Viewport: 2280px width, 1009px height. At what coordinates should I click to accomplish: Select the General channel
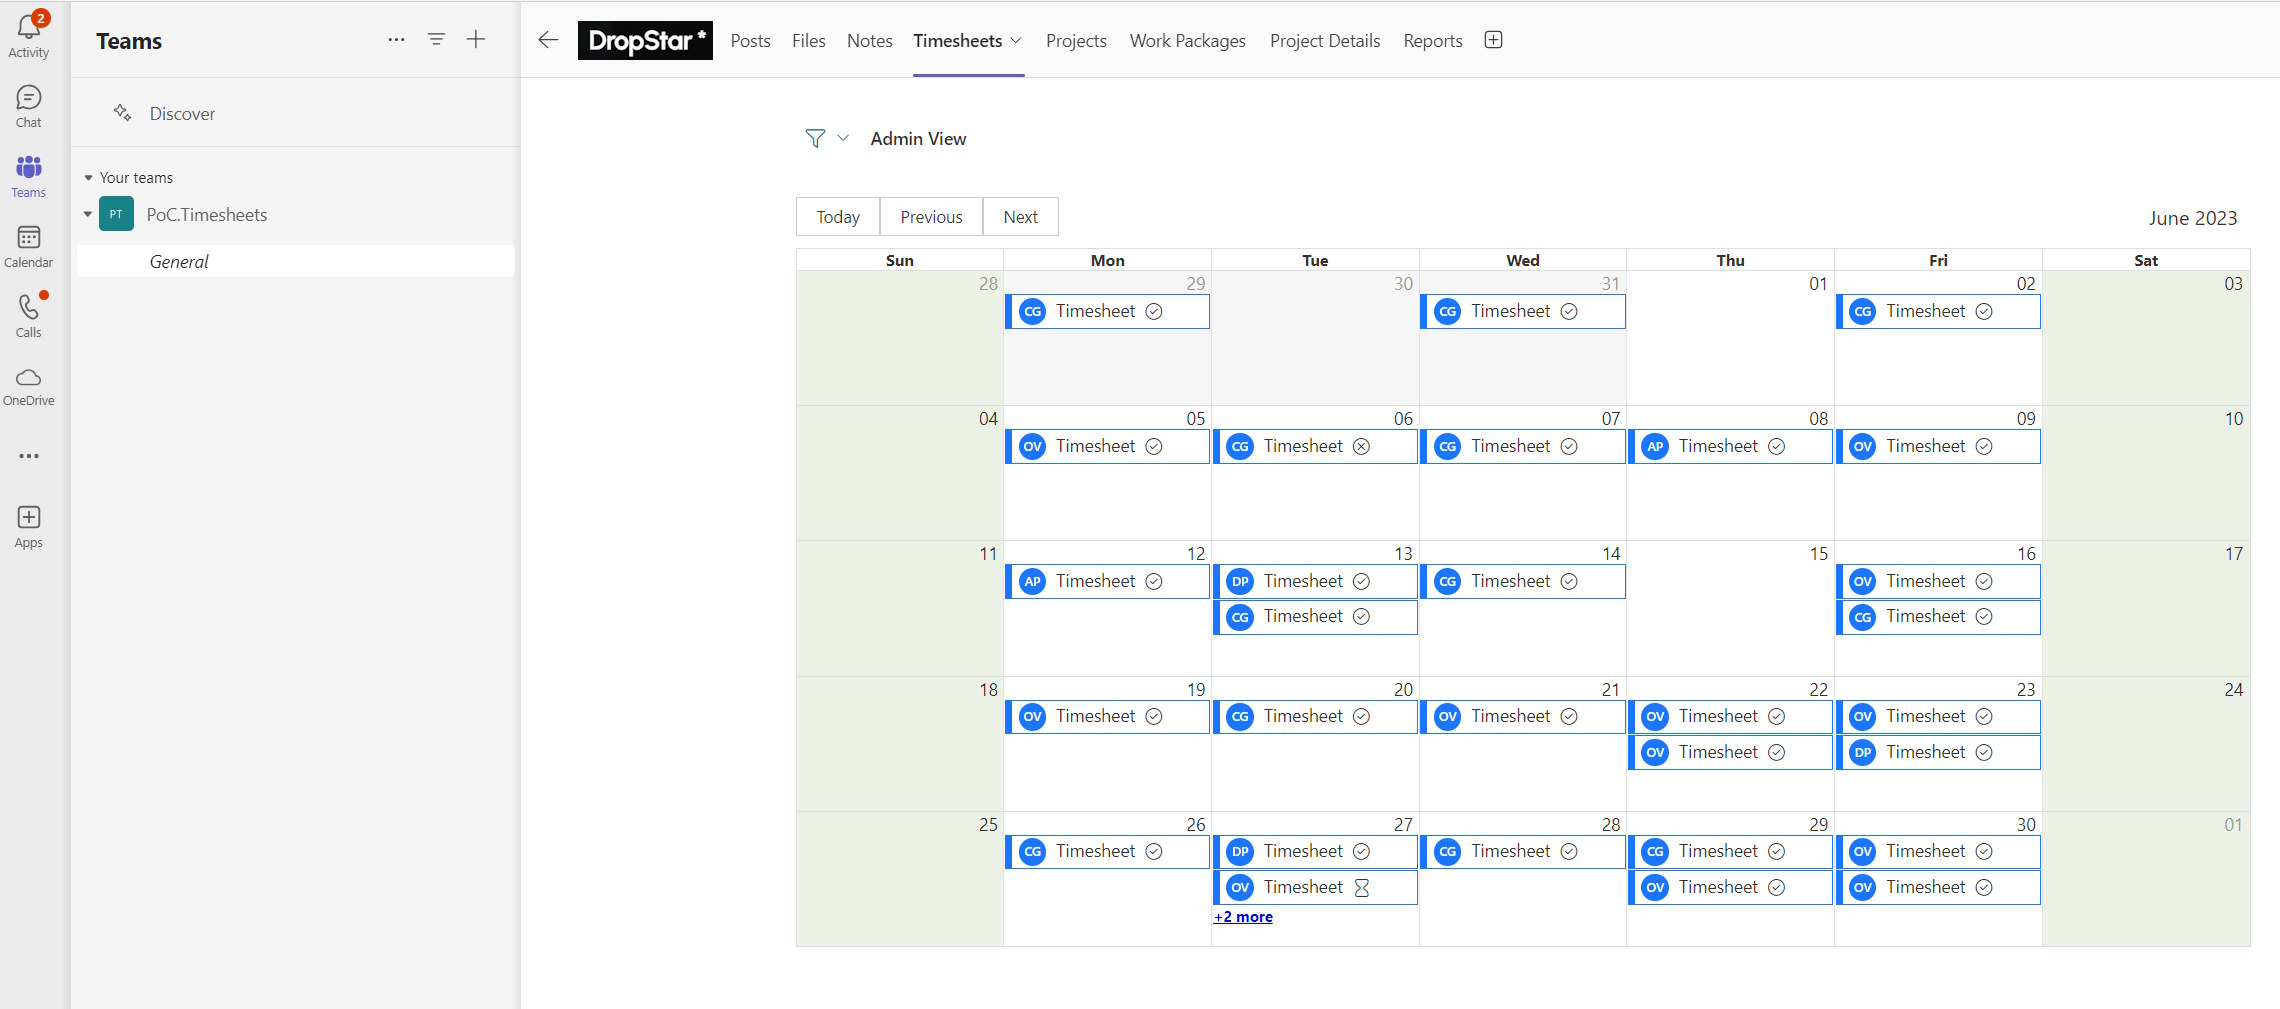pyautogui.click(x=179, y=262)
